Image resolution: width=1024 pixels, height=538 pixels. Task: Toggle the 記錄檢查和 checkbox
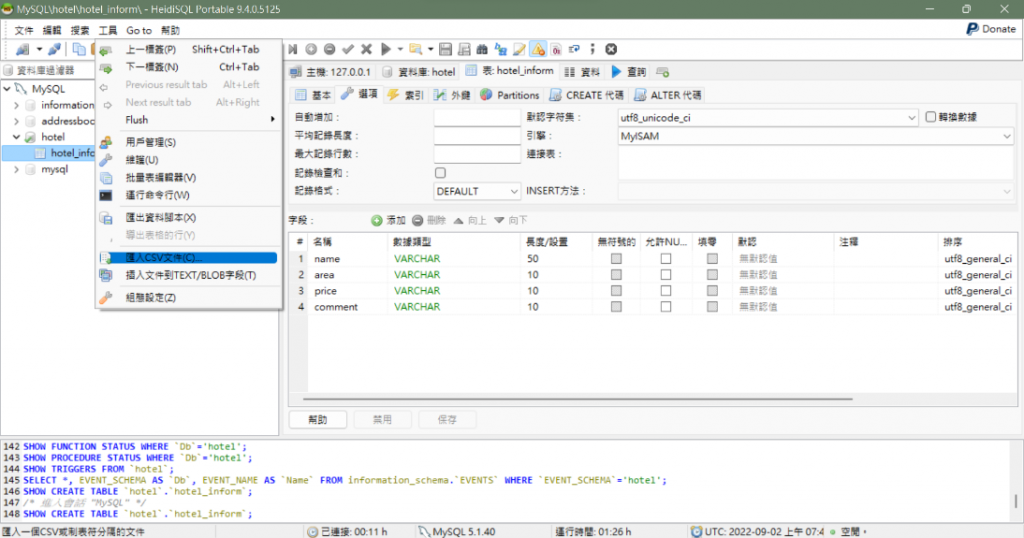[x=440, y=173]
